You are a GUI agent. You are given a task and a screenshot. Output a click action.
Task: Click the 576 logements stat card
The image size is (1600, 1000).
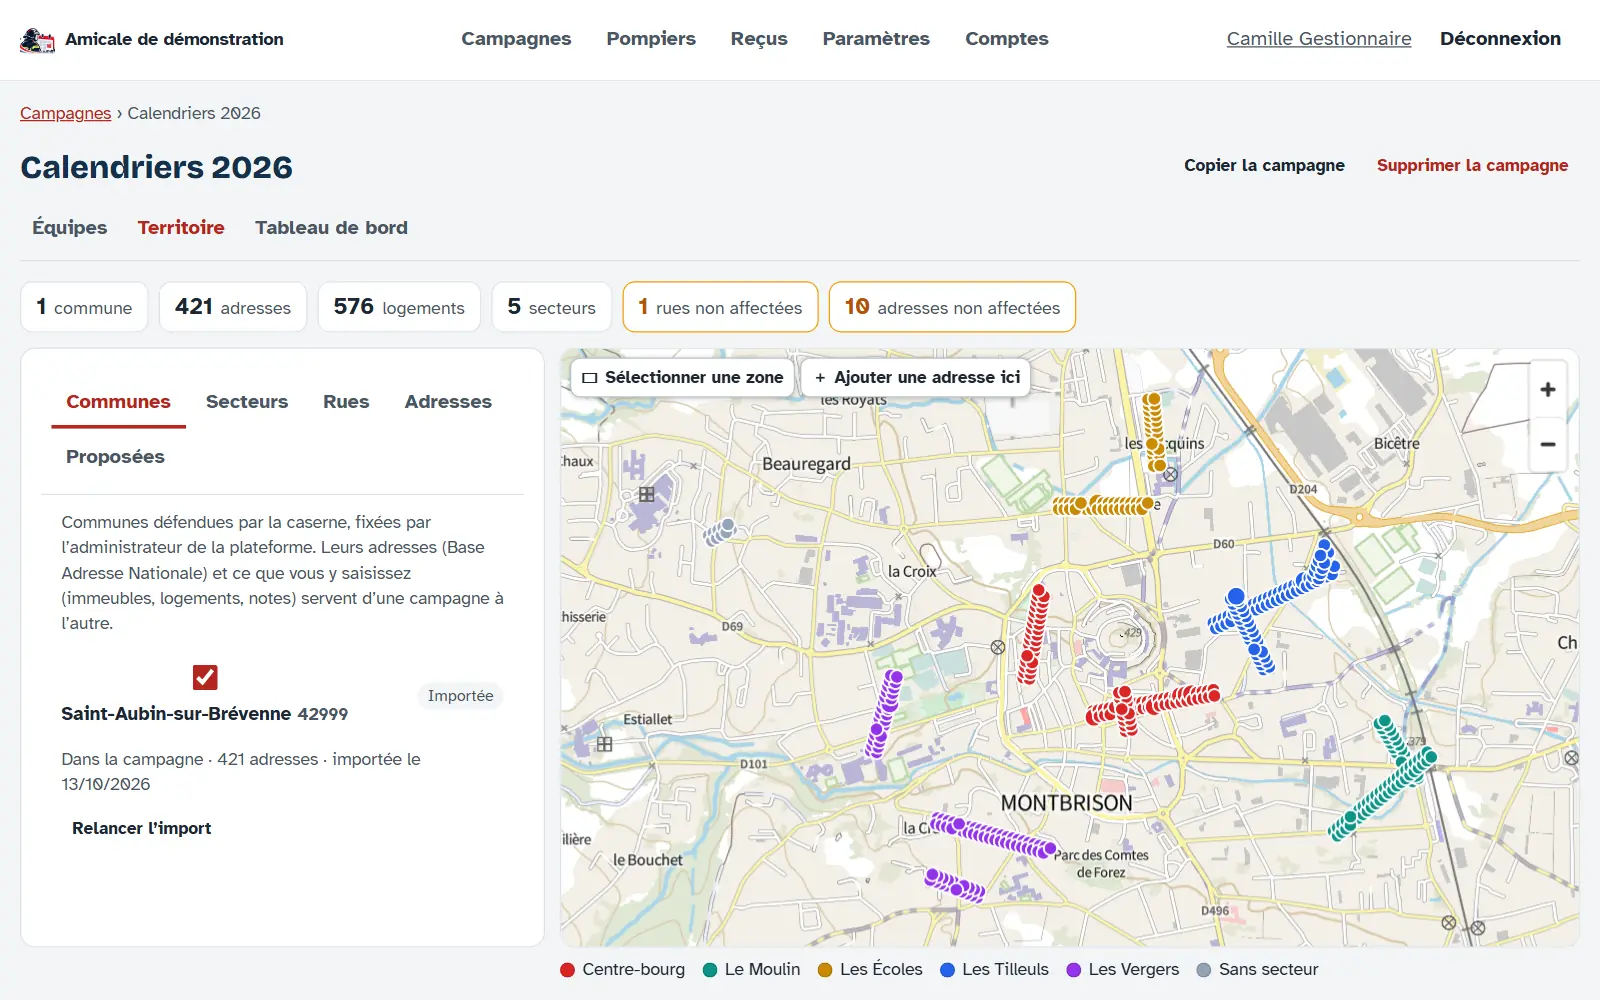(399, 307)
